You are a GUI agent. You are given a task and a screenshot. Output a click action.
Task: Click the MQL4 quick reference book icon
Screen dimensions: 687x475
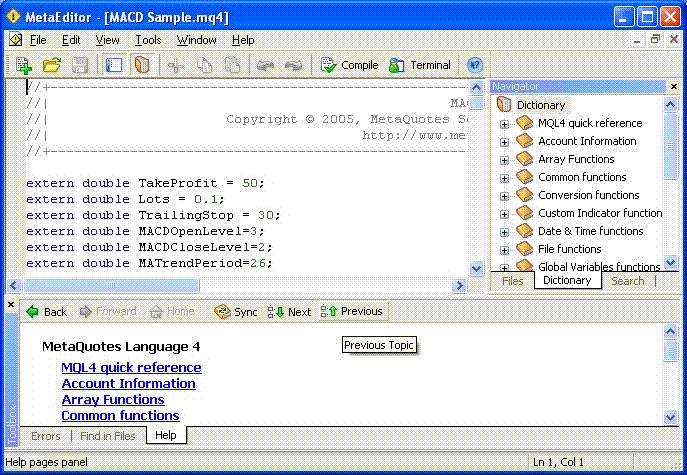point(524,123)
